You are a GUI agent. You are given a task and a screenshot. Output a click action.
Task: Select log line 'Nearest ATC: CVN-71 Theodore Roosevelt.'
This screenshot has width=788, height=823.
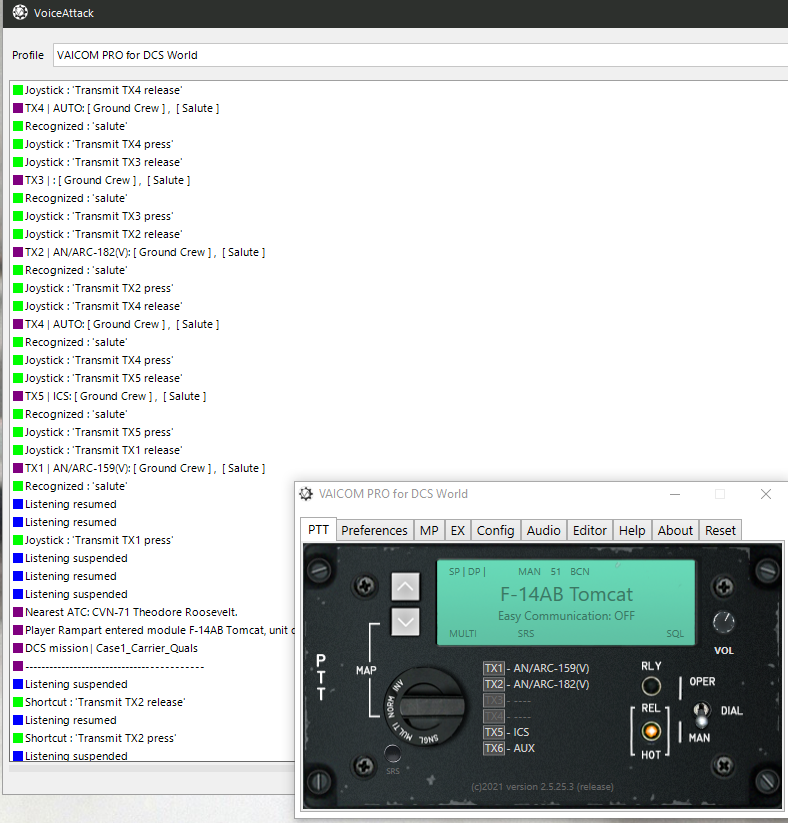click(125, 612)
